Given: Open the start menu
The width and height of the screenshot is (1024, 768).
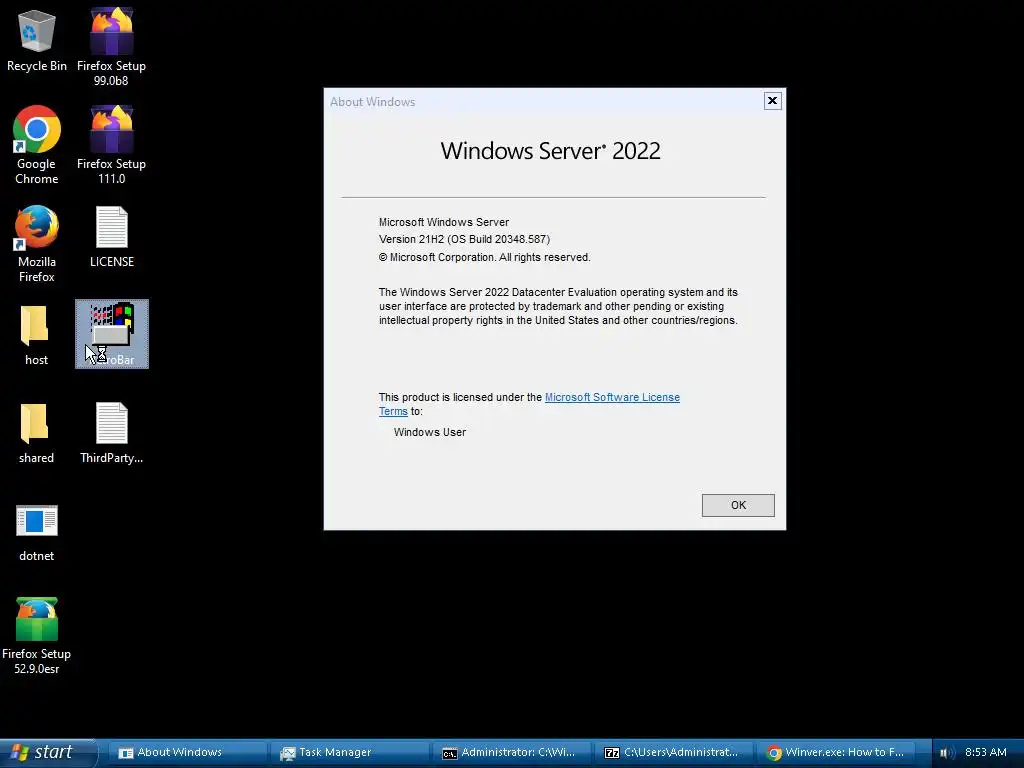Looking at the screenshot, I should (x=48, y=752).
